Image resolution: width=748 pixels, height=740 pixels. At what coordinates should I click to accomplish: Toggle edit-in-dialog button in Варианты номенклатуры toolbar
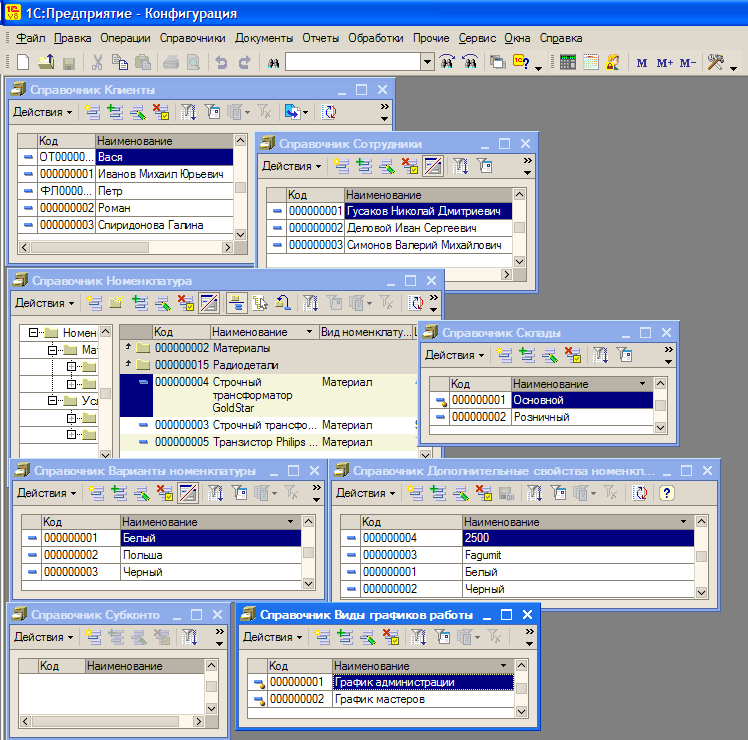(x=186, y=493)
